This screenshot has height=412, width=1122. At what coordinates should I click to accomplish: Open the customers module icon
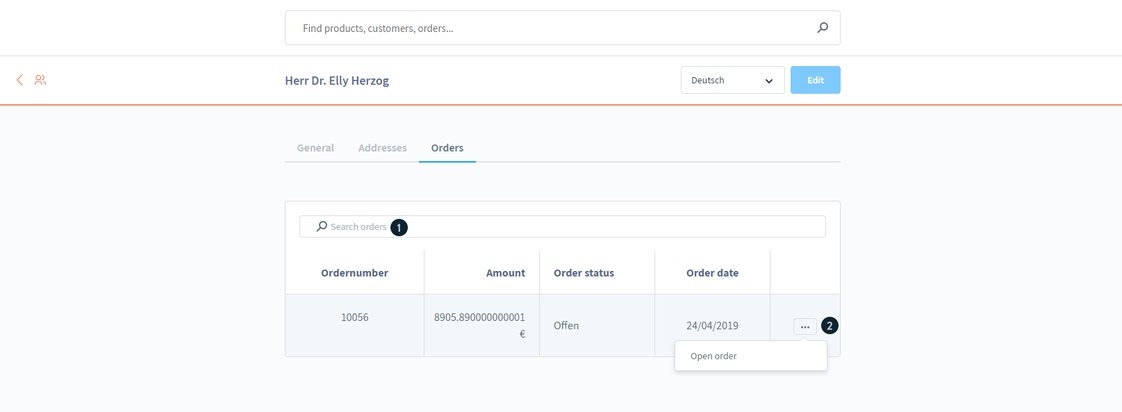pyautogui.click(x=40, y=80)
